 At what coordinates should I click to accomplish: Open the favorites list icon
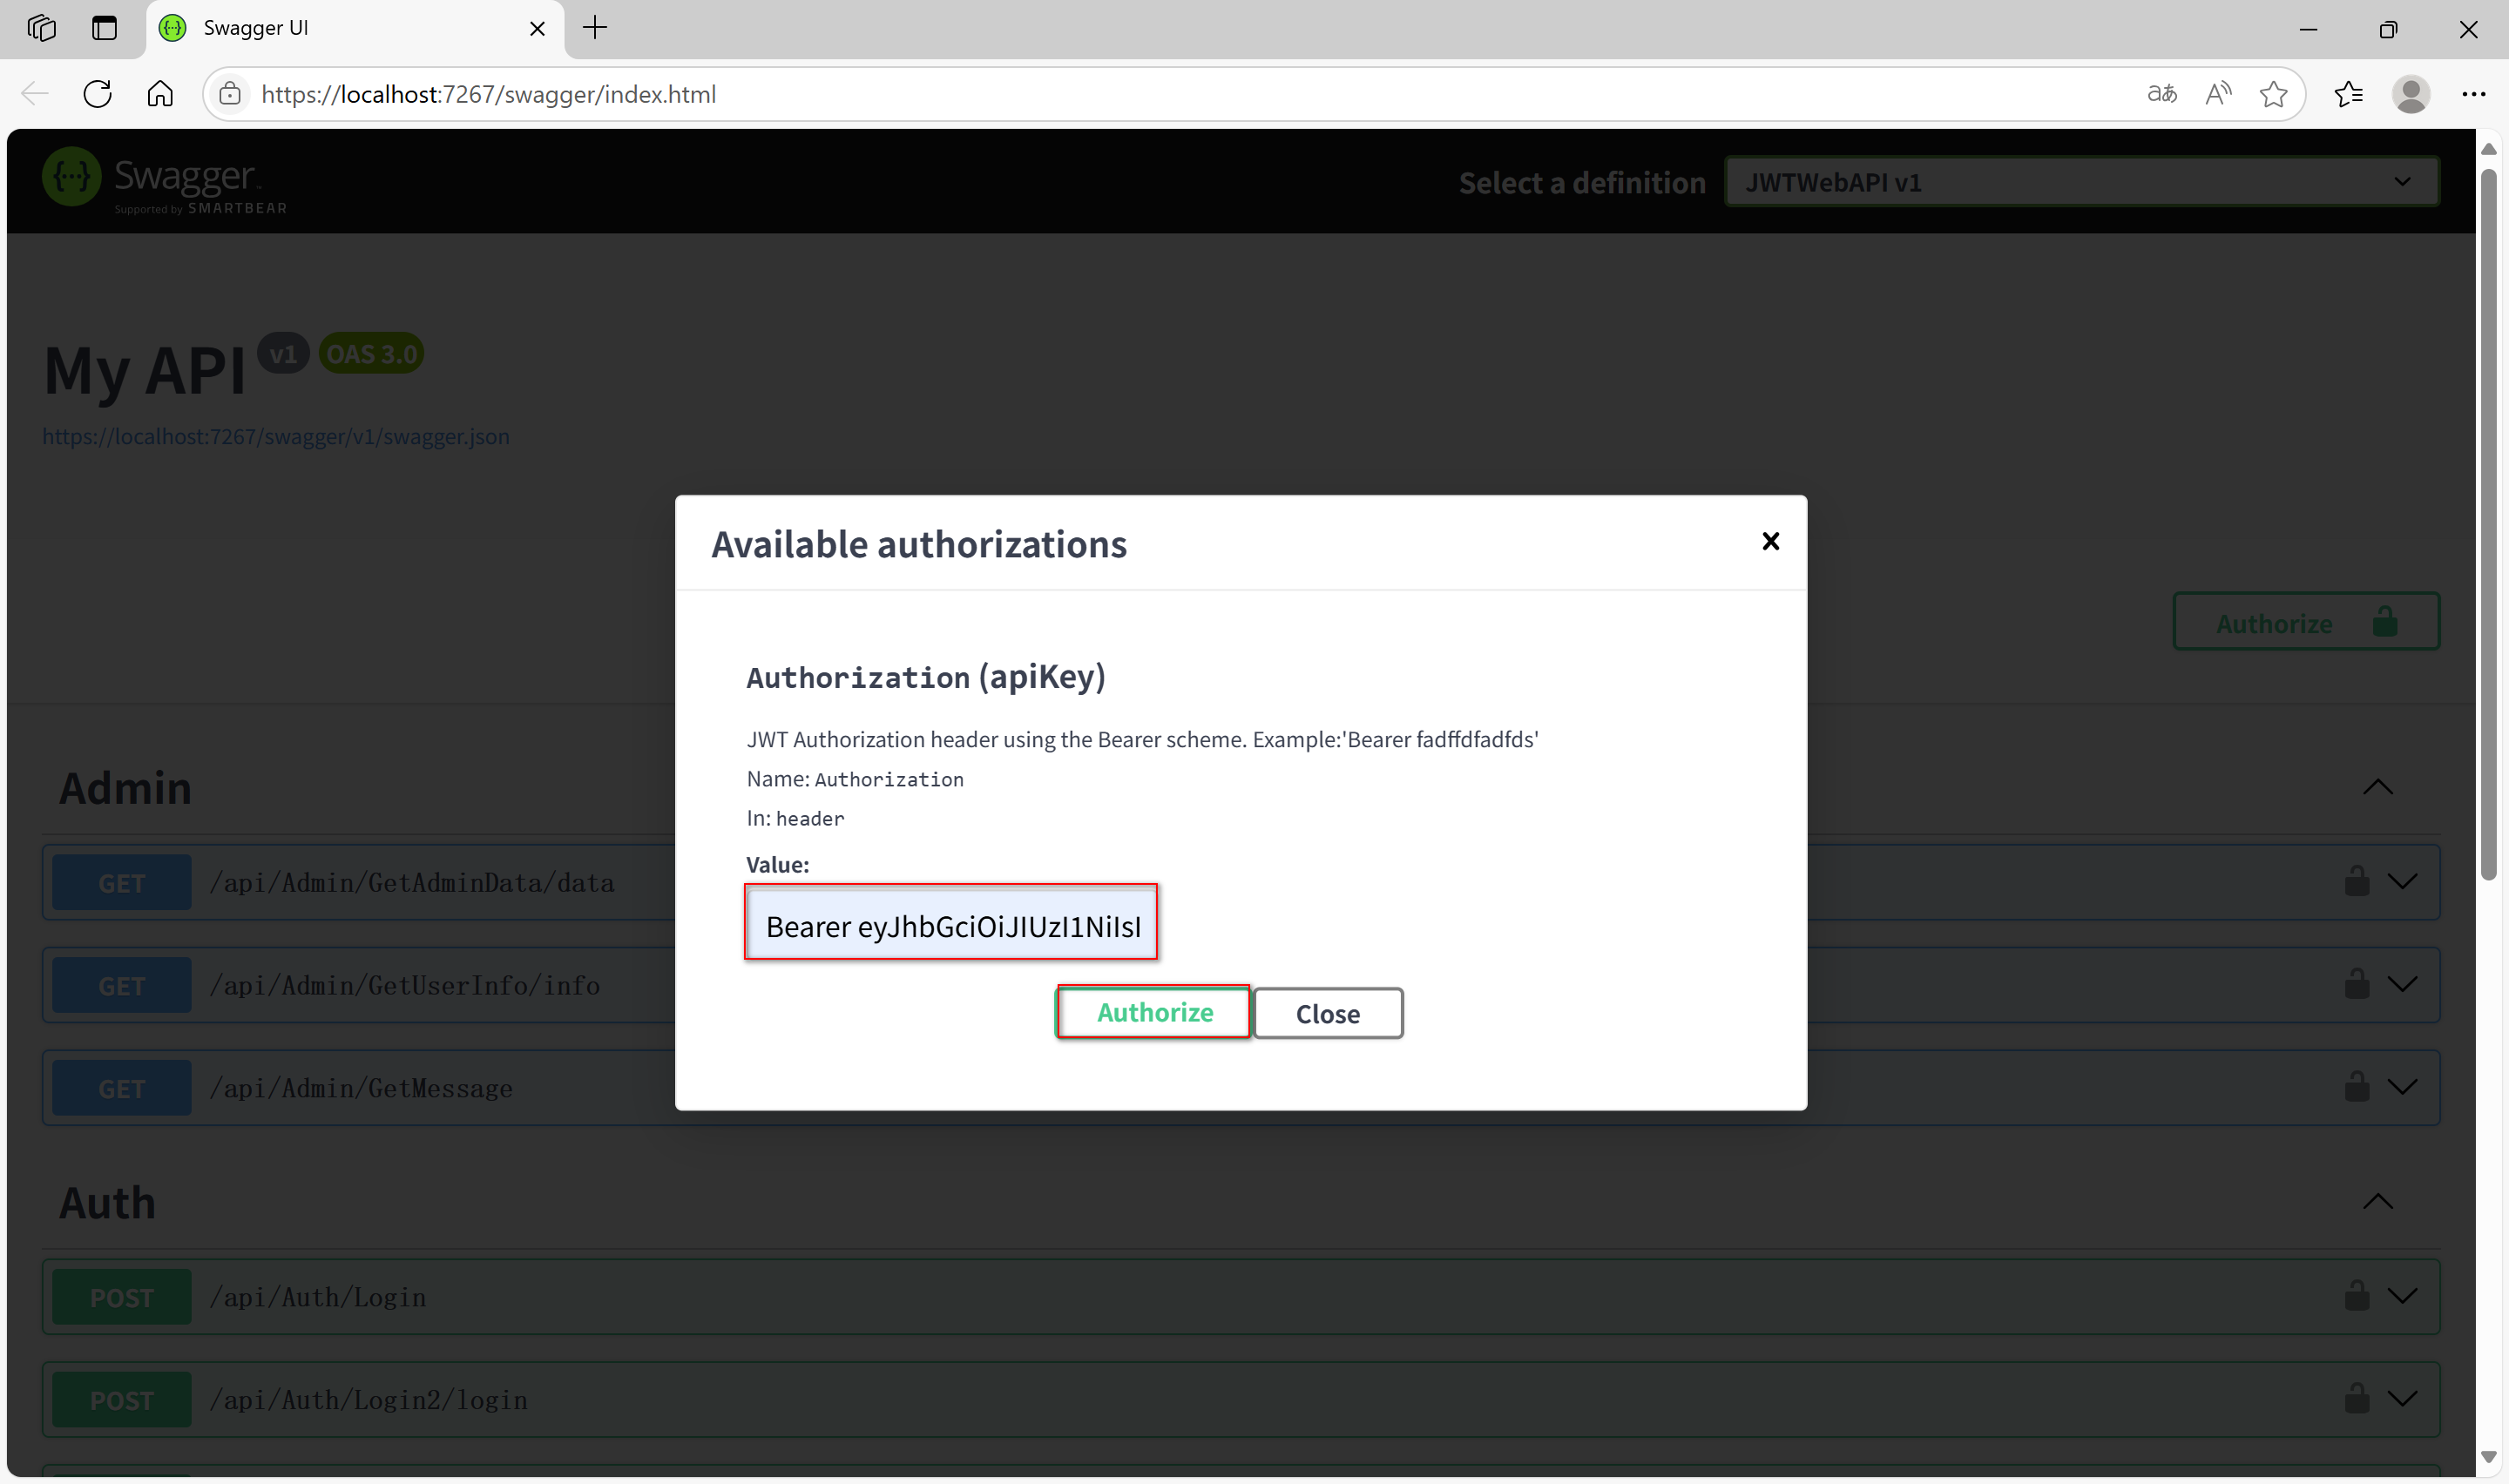[x=2348, y=94]
